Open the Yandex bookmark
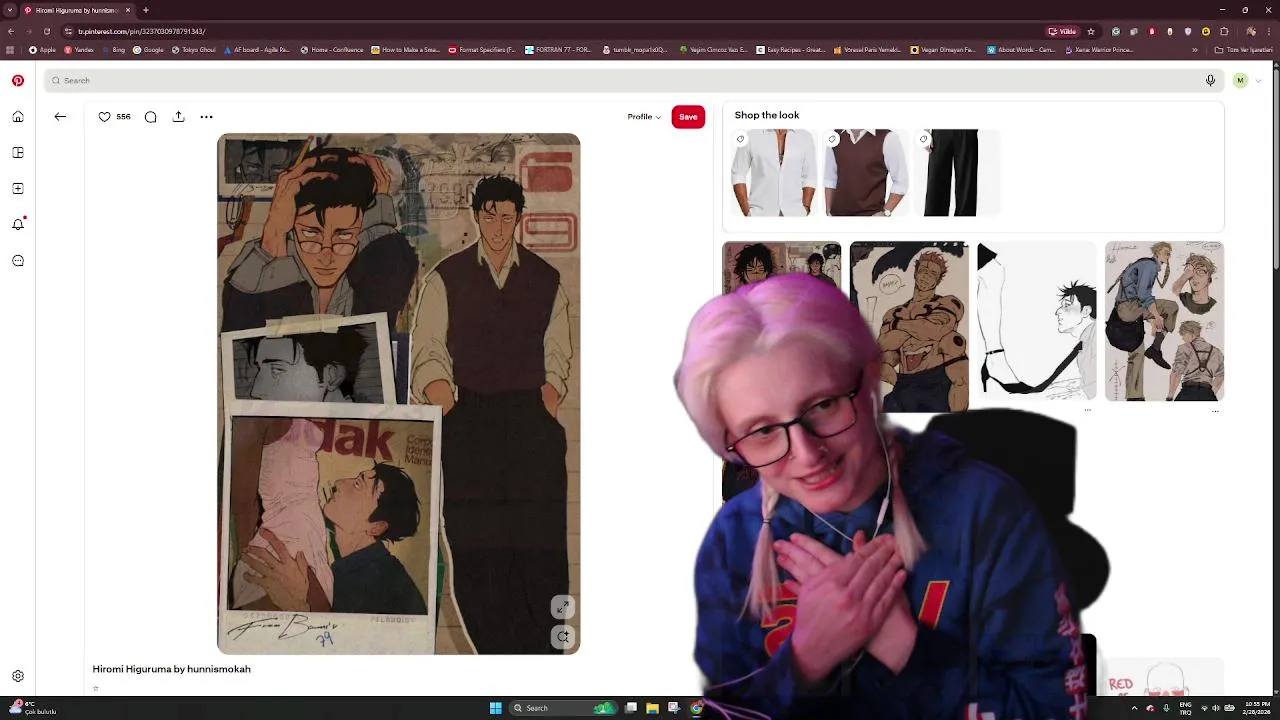Image resolution: width=1280 pixels, height=720 pixels. click(x=79, y=50)
